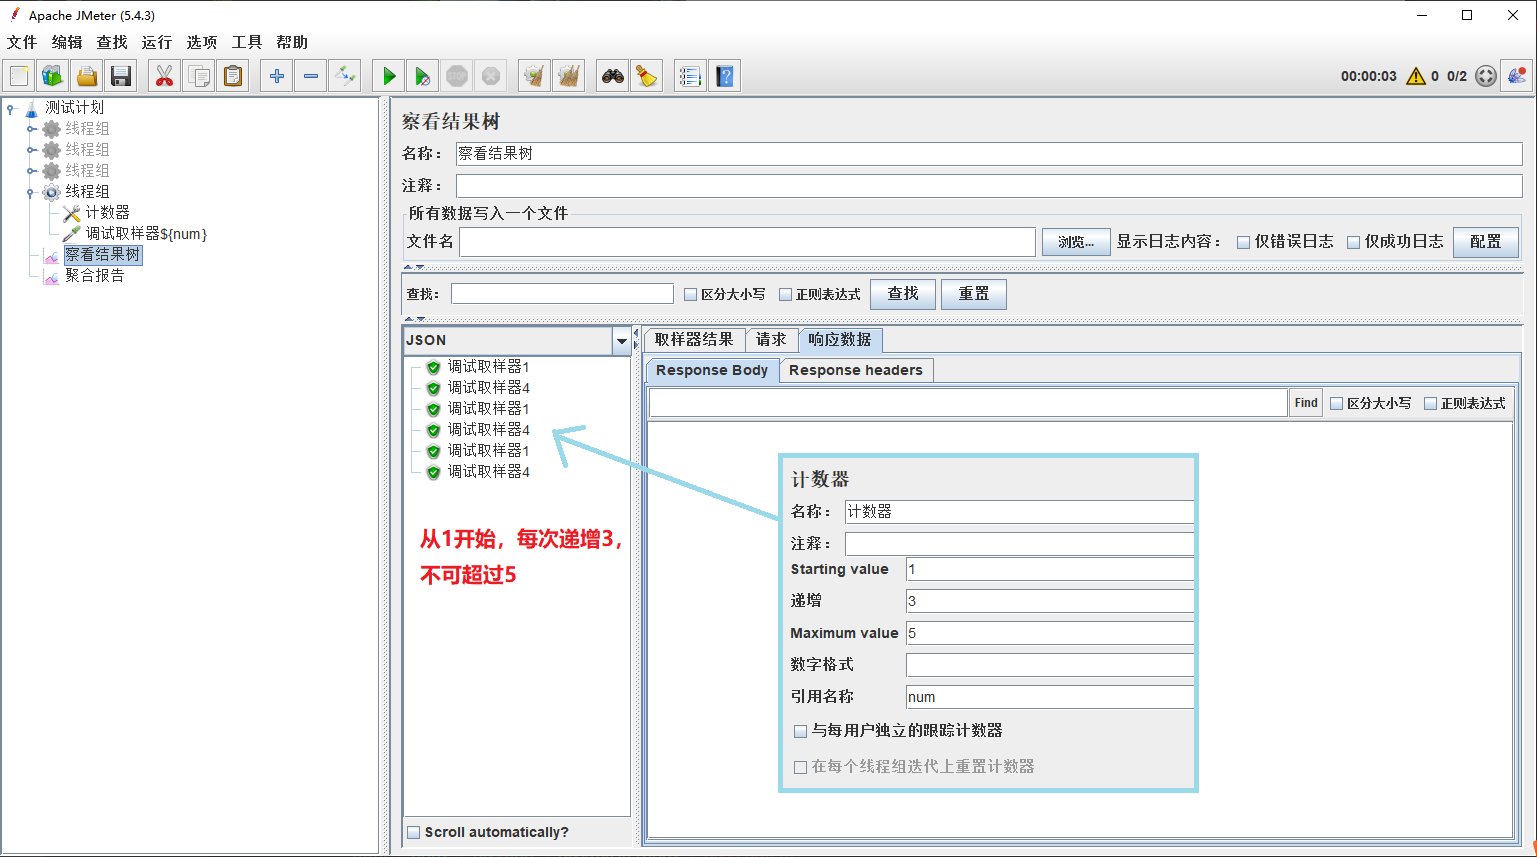Expand the first disabled 线程组 node
The width and height of the screenshot is (1537, 857).
(31, 129)
